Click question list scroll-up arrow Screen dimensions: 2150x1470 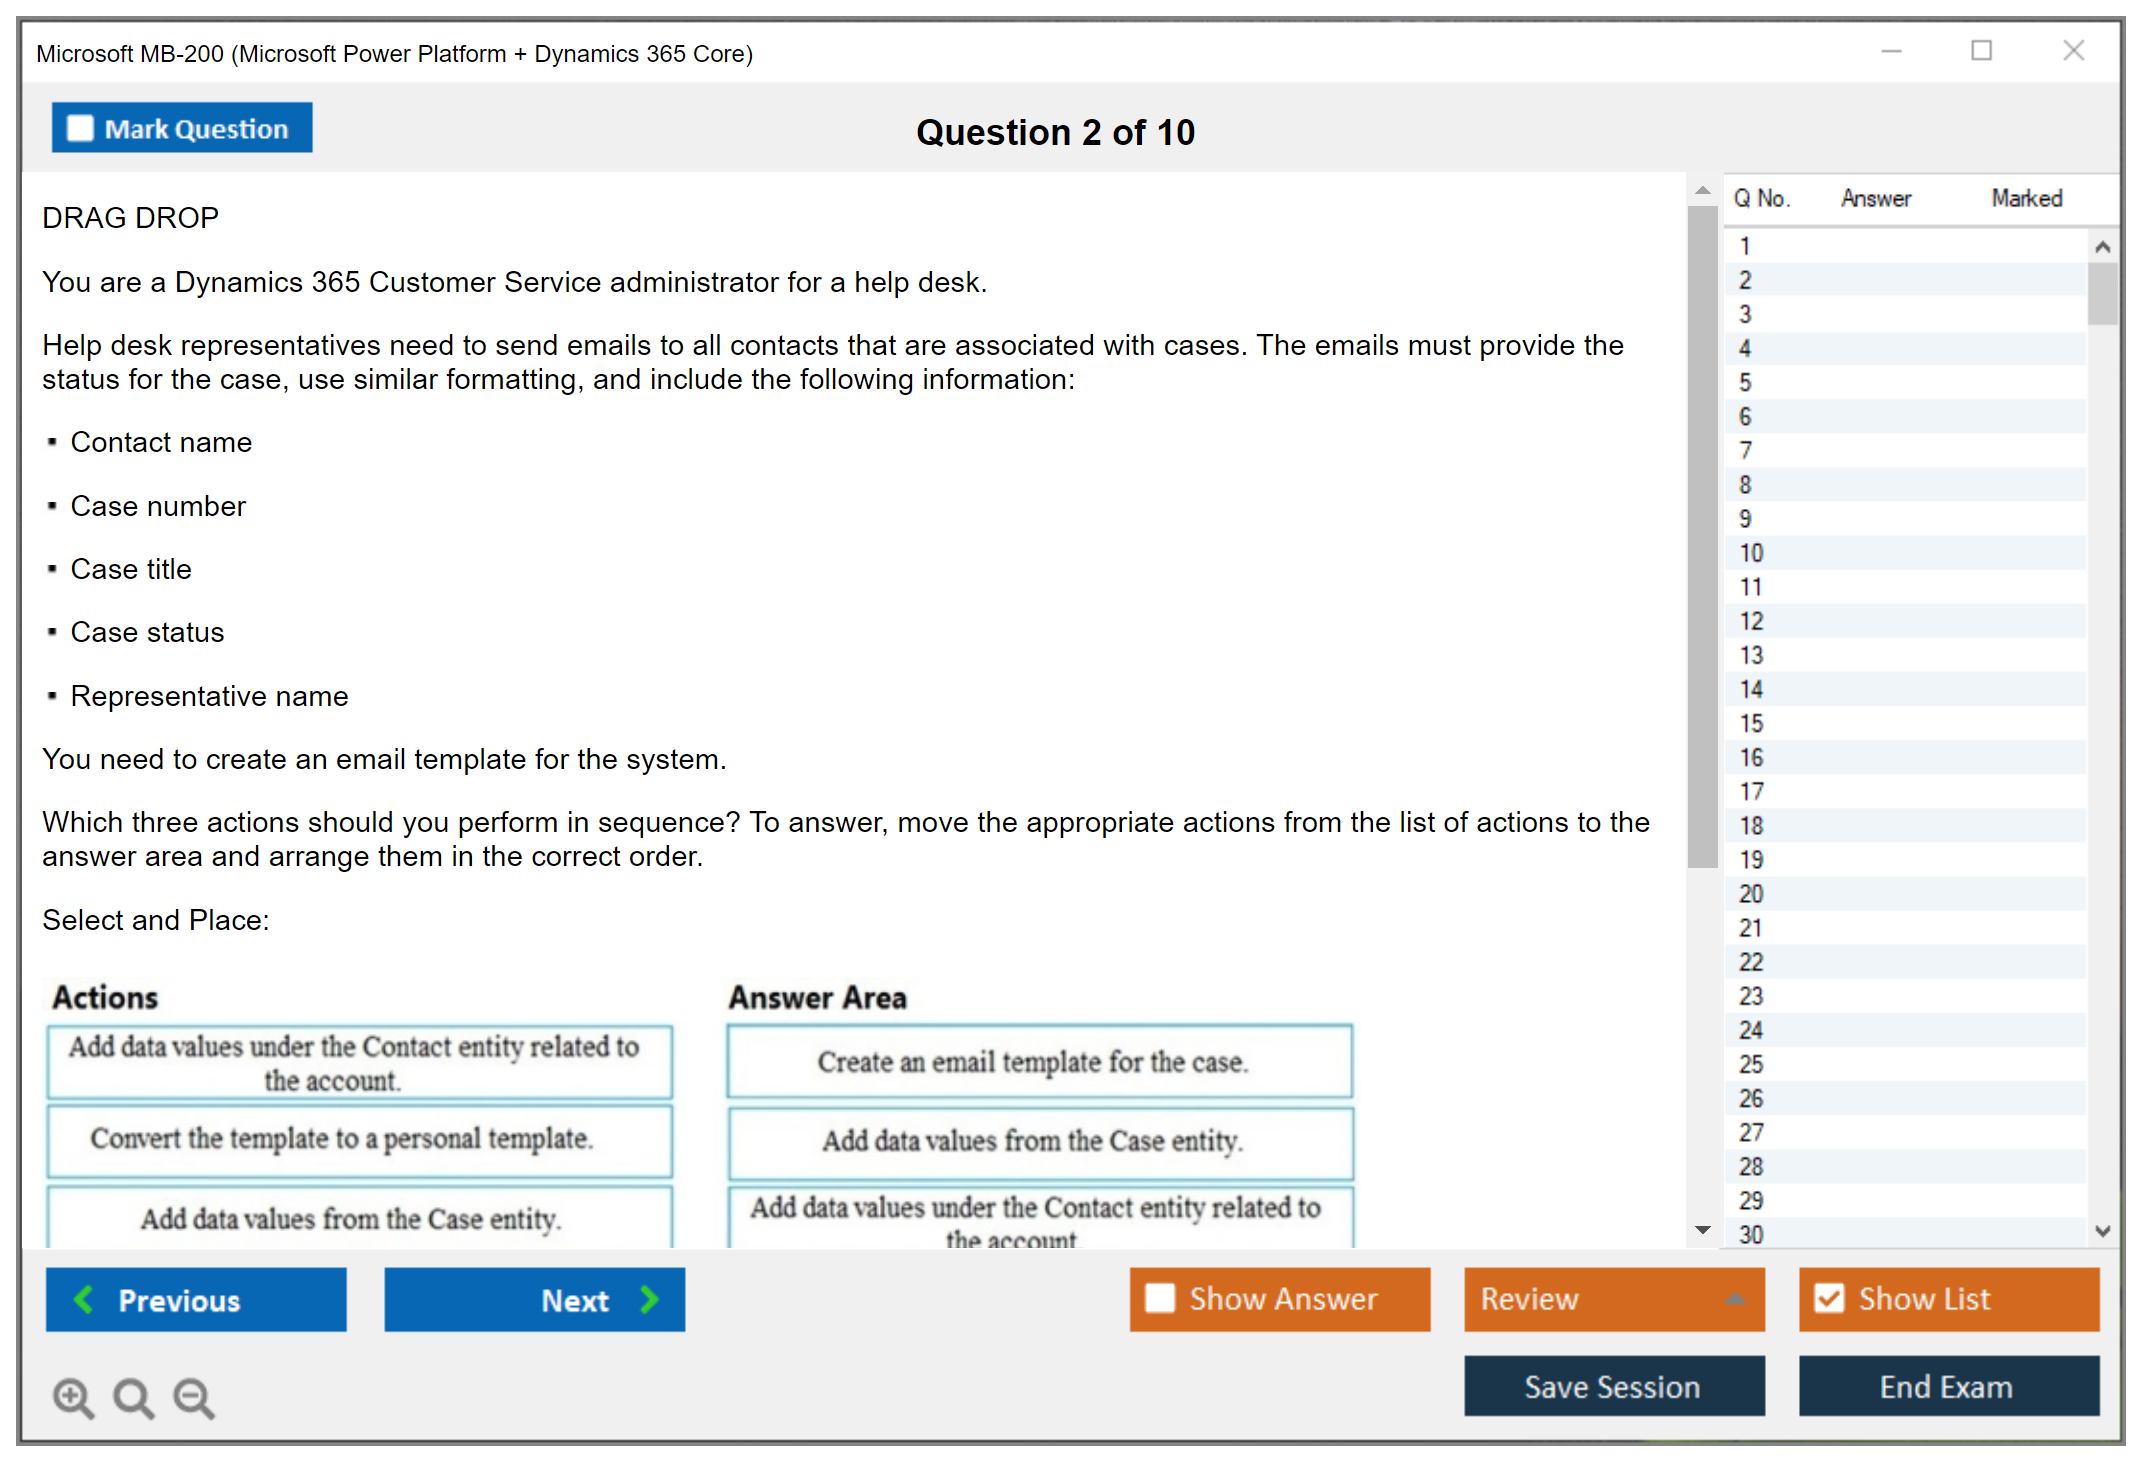(2102, 246)
